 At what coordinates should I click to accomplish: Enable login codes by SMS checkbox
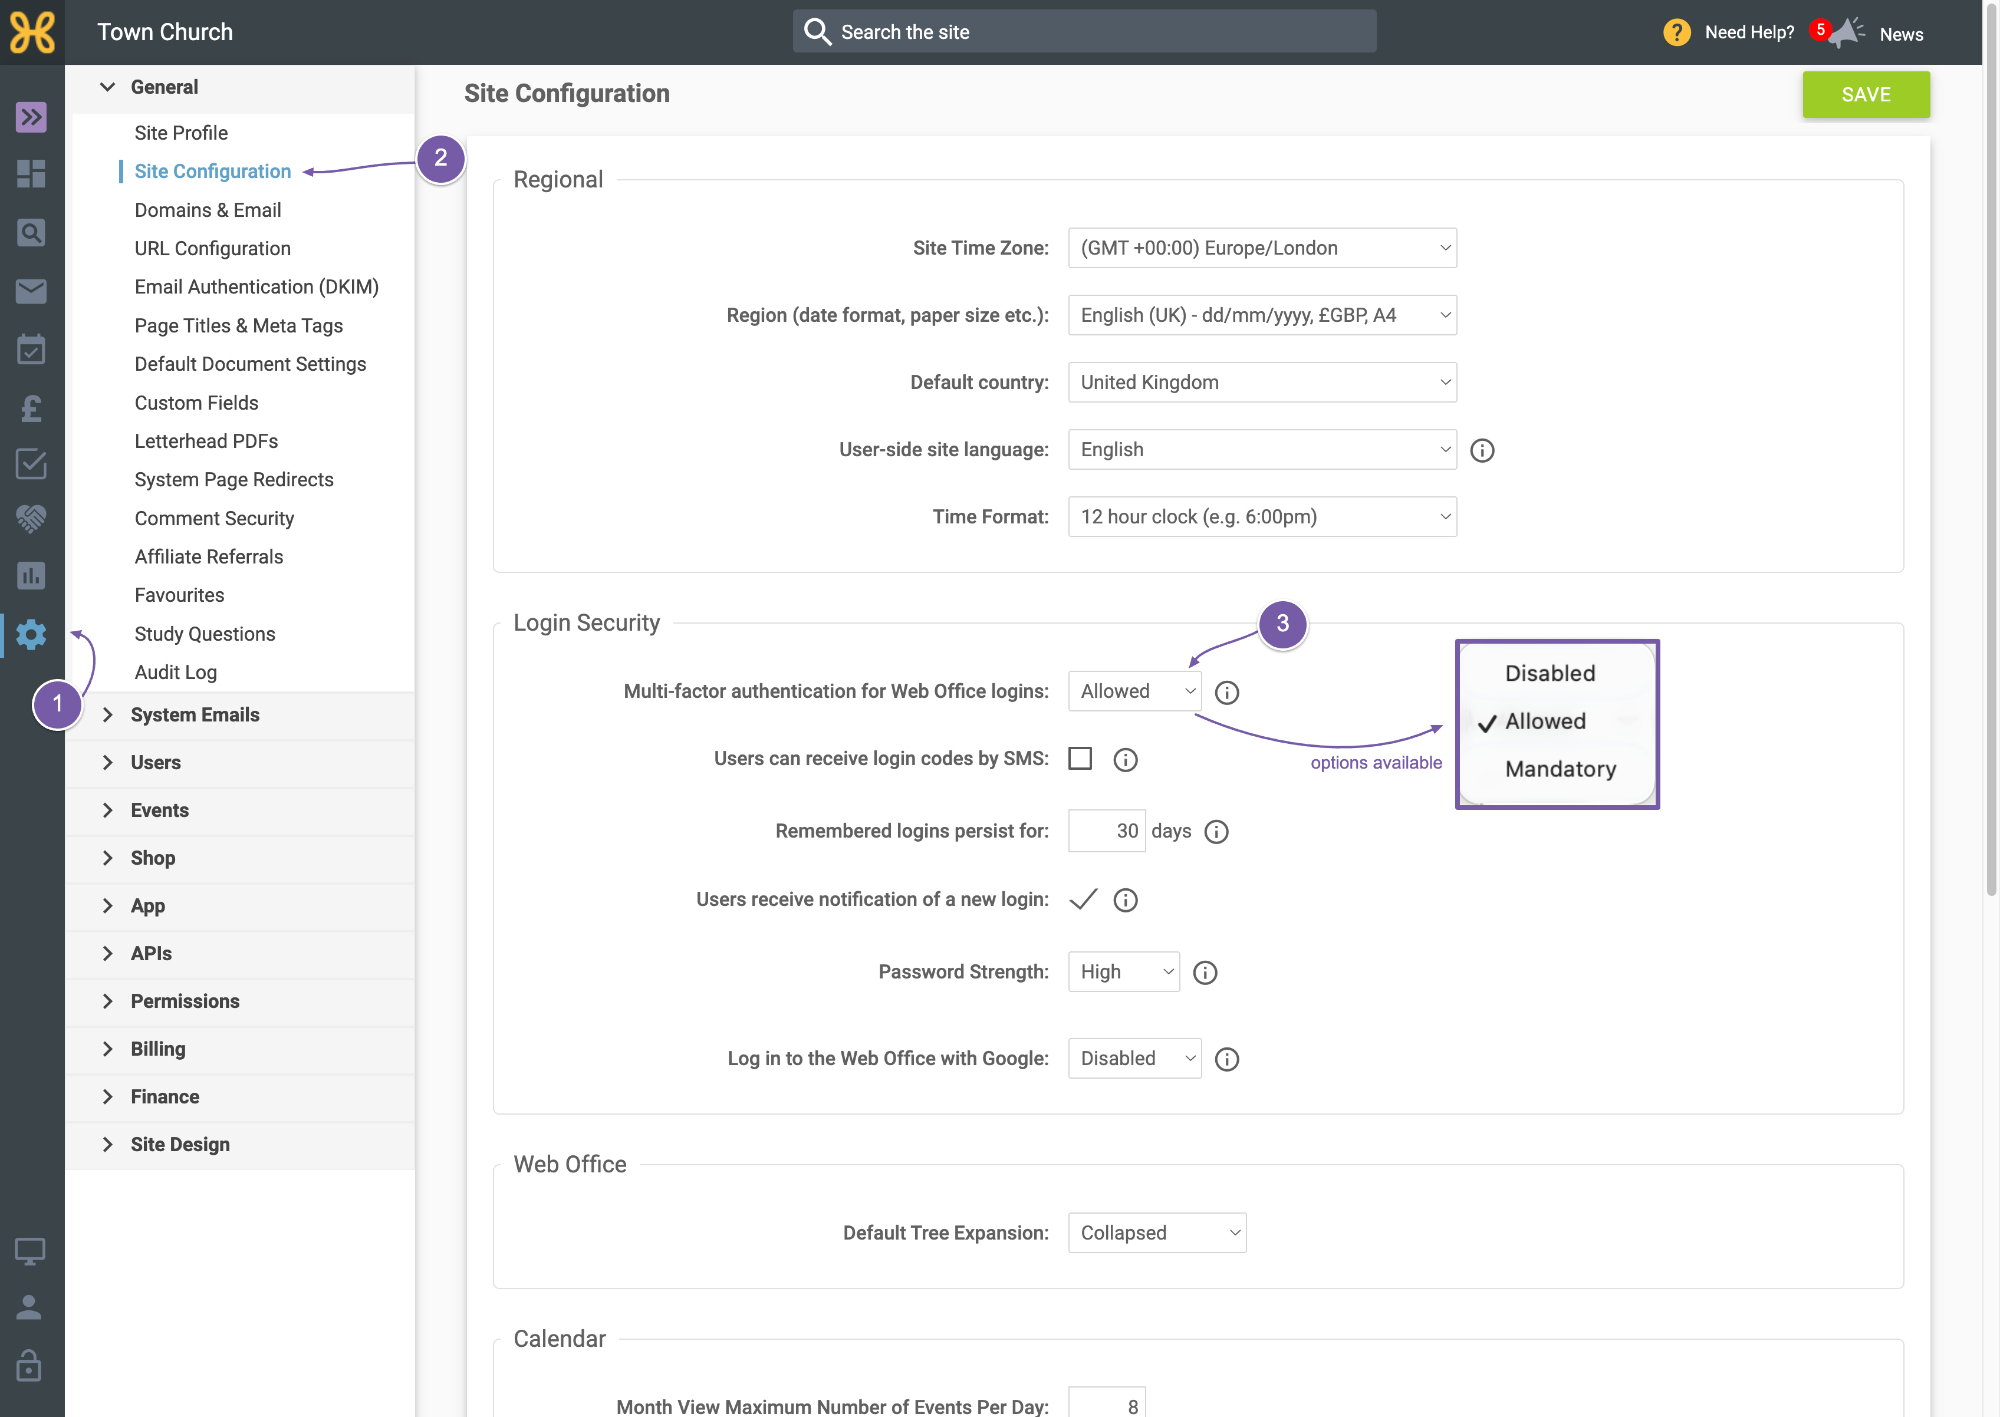(1080, 759)
